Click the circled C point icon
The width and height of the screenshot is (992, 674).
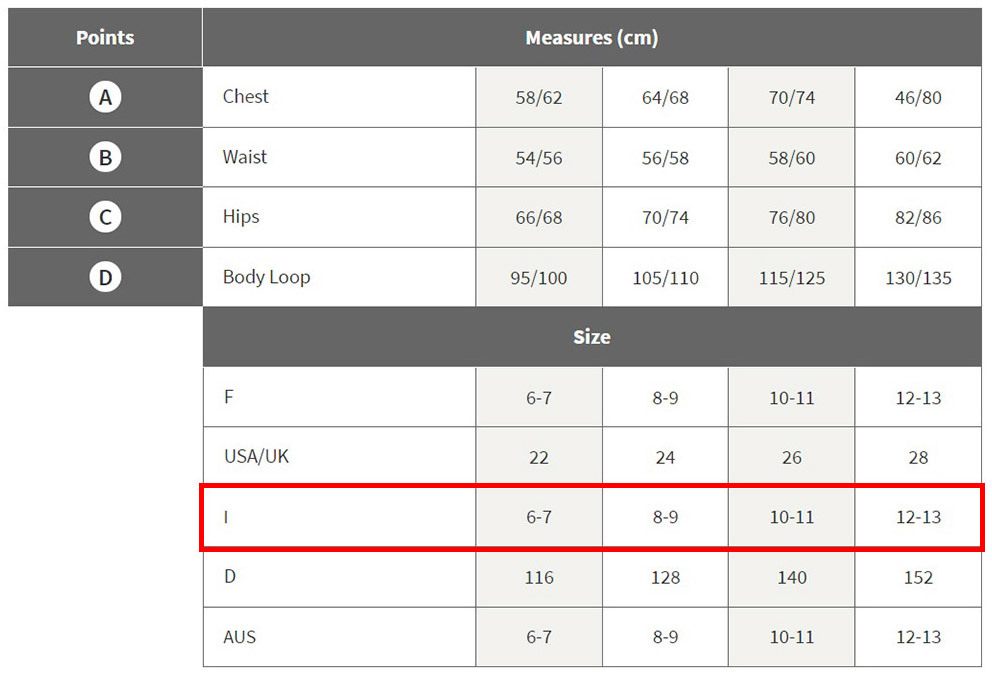(105, 217)
